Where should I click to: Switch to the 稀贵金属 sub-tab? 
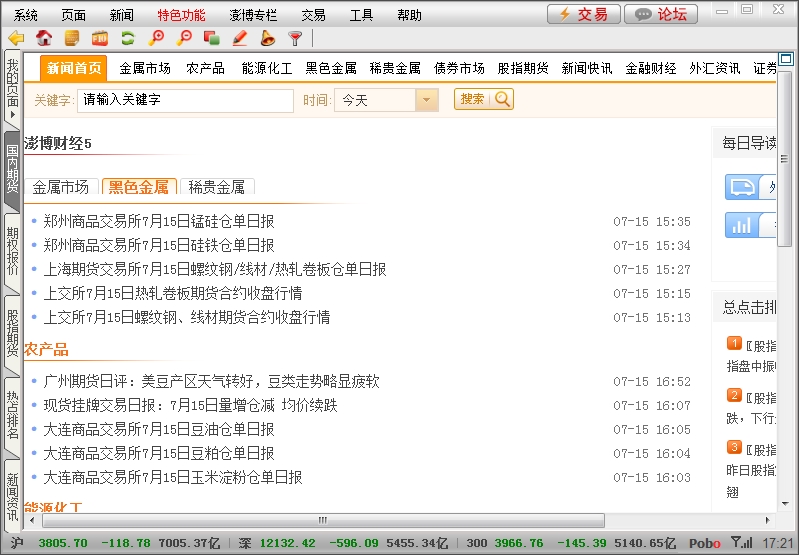[217, 187]
